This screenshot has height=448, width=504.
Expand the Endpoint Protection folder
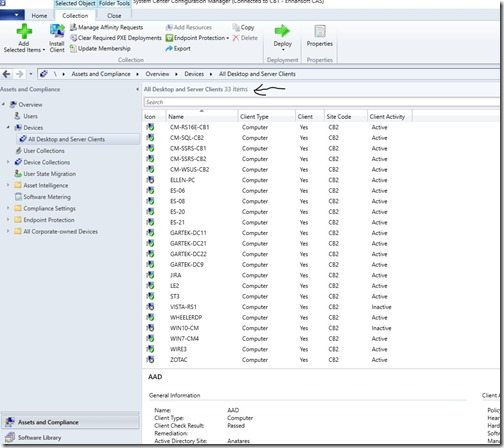click(8, 220)
